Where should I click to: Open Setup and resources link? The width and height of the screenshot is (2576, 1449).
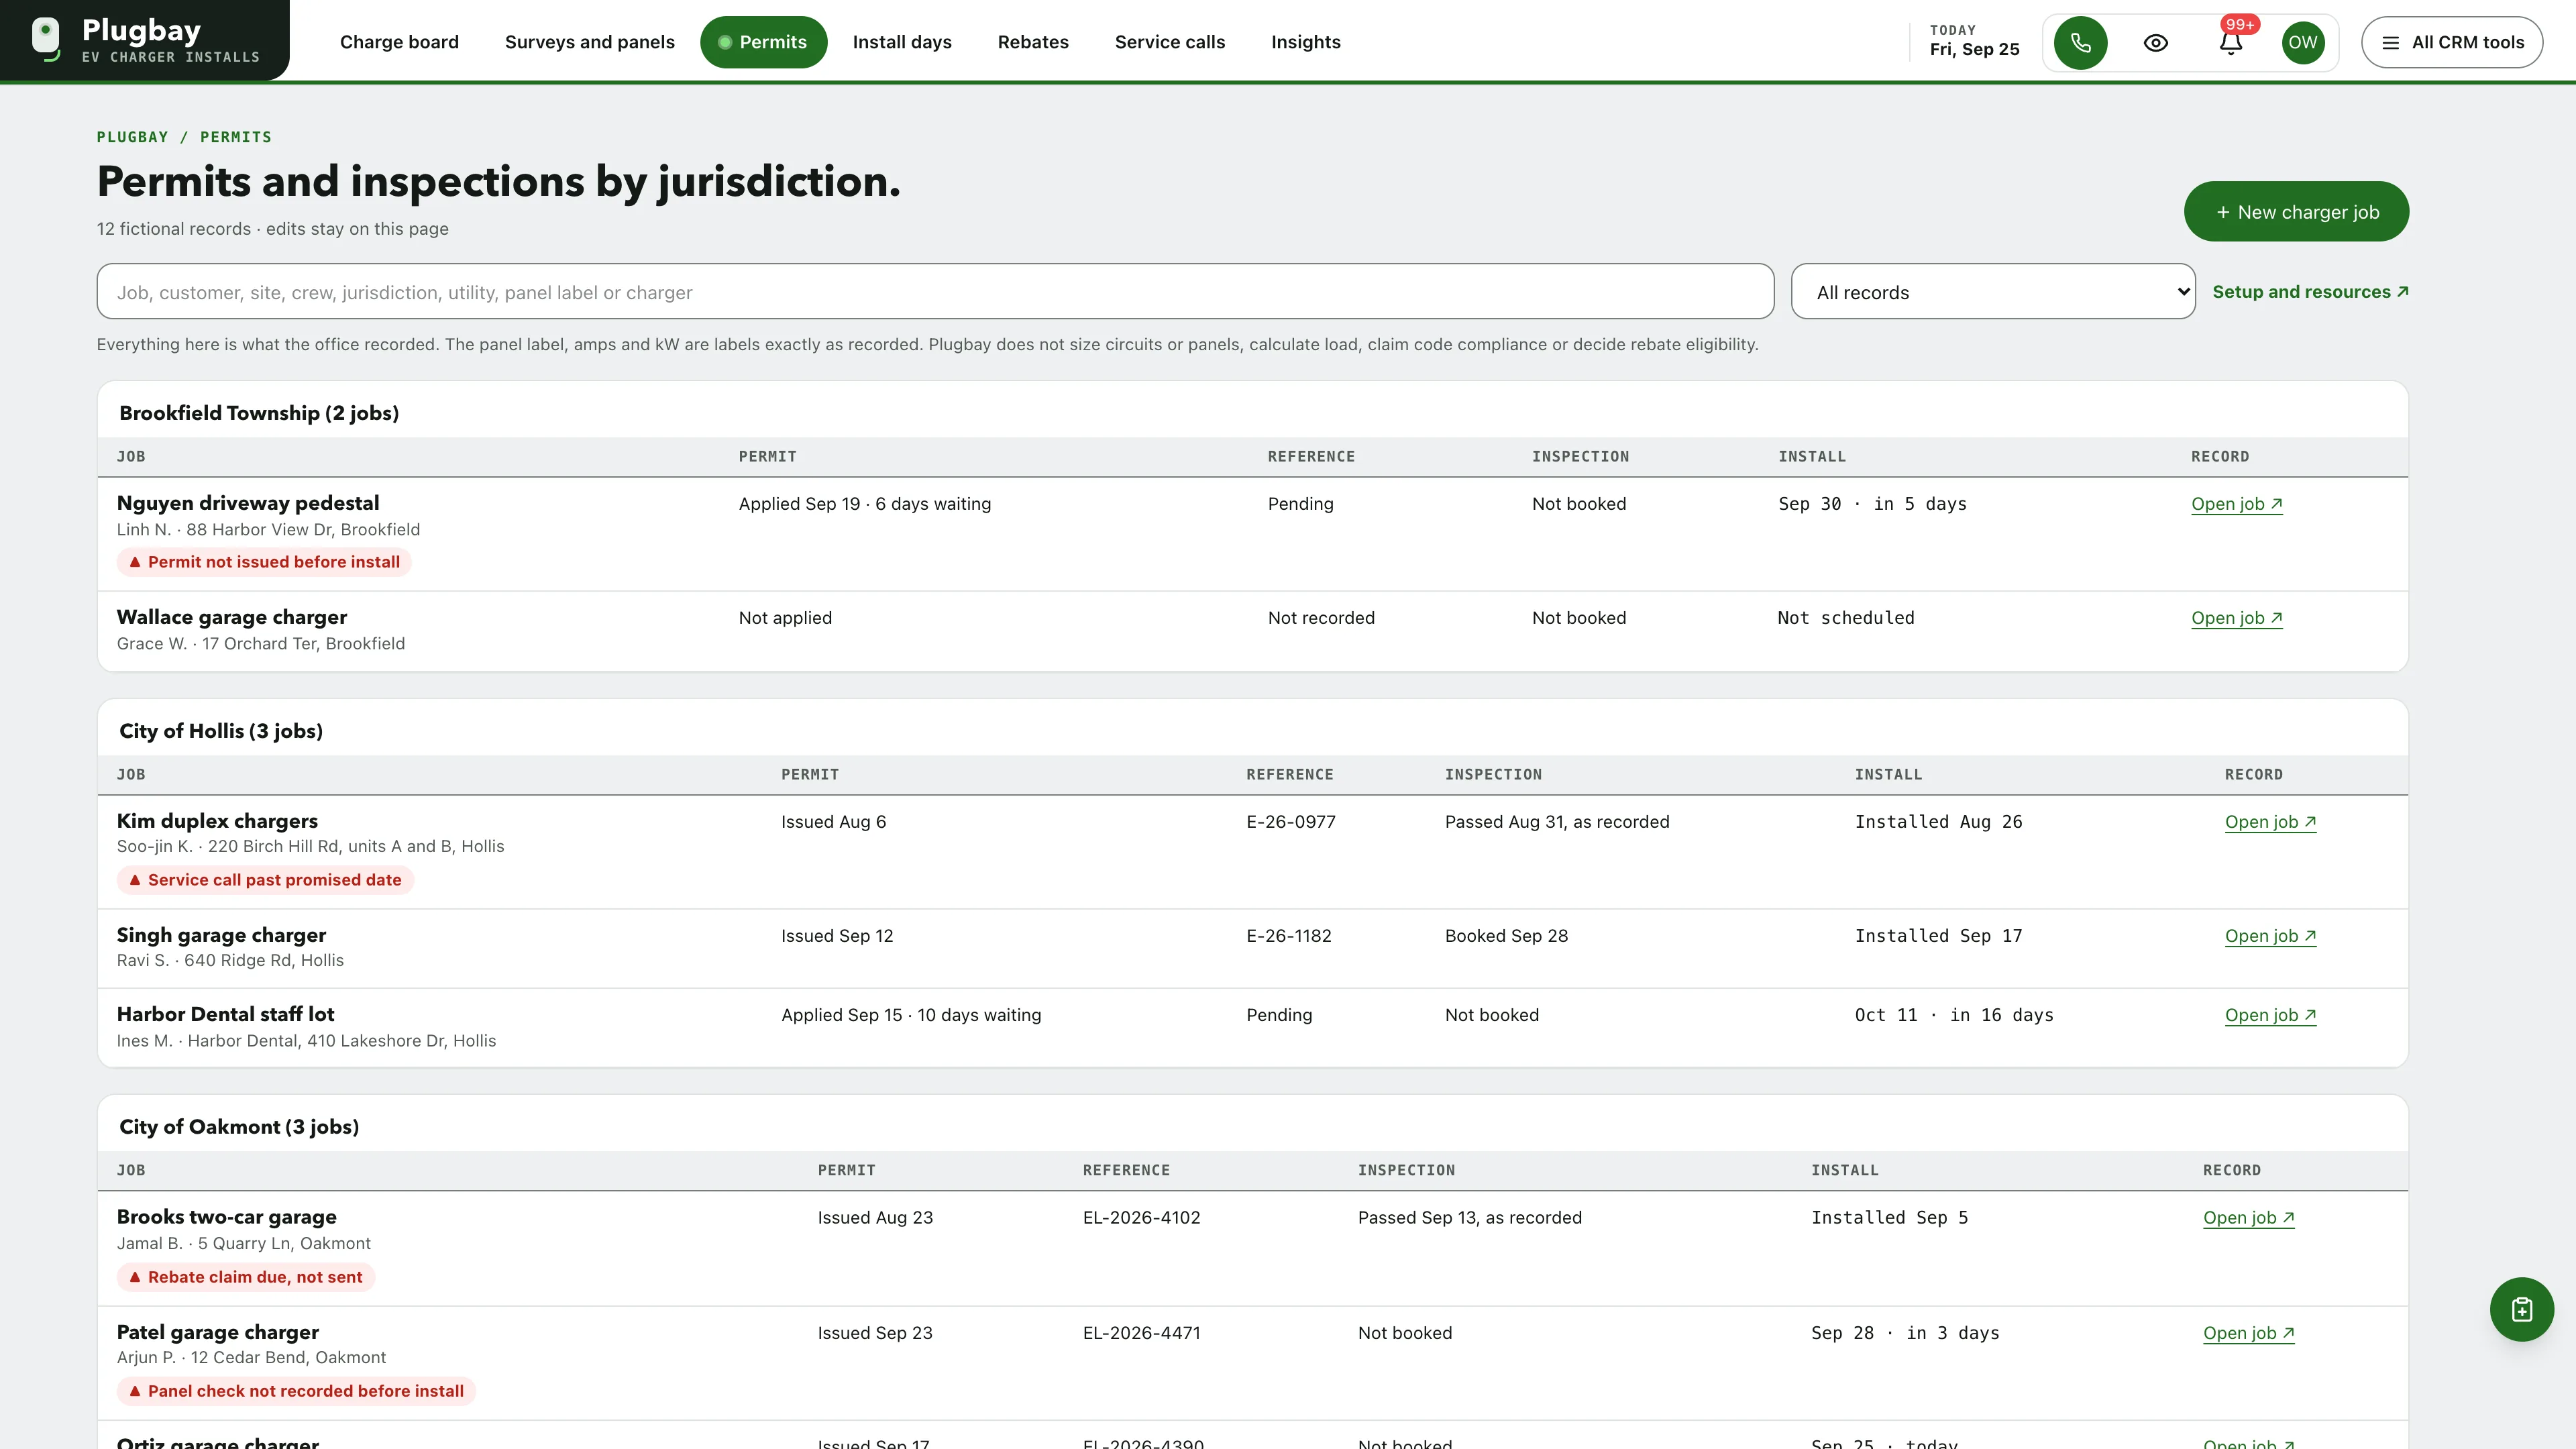pos(2310,292)
